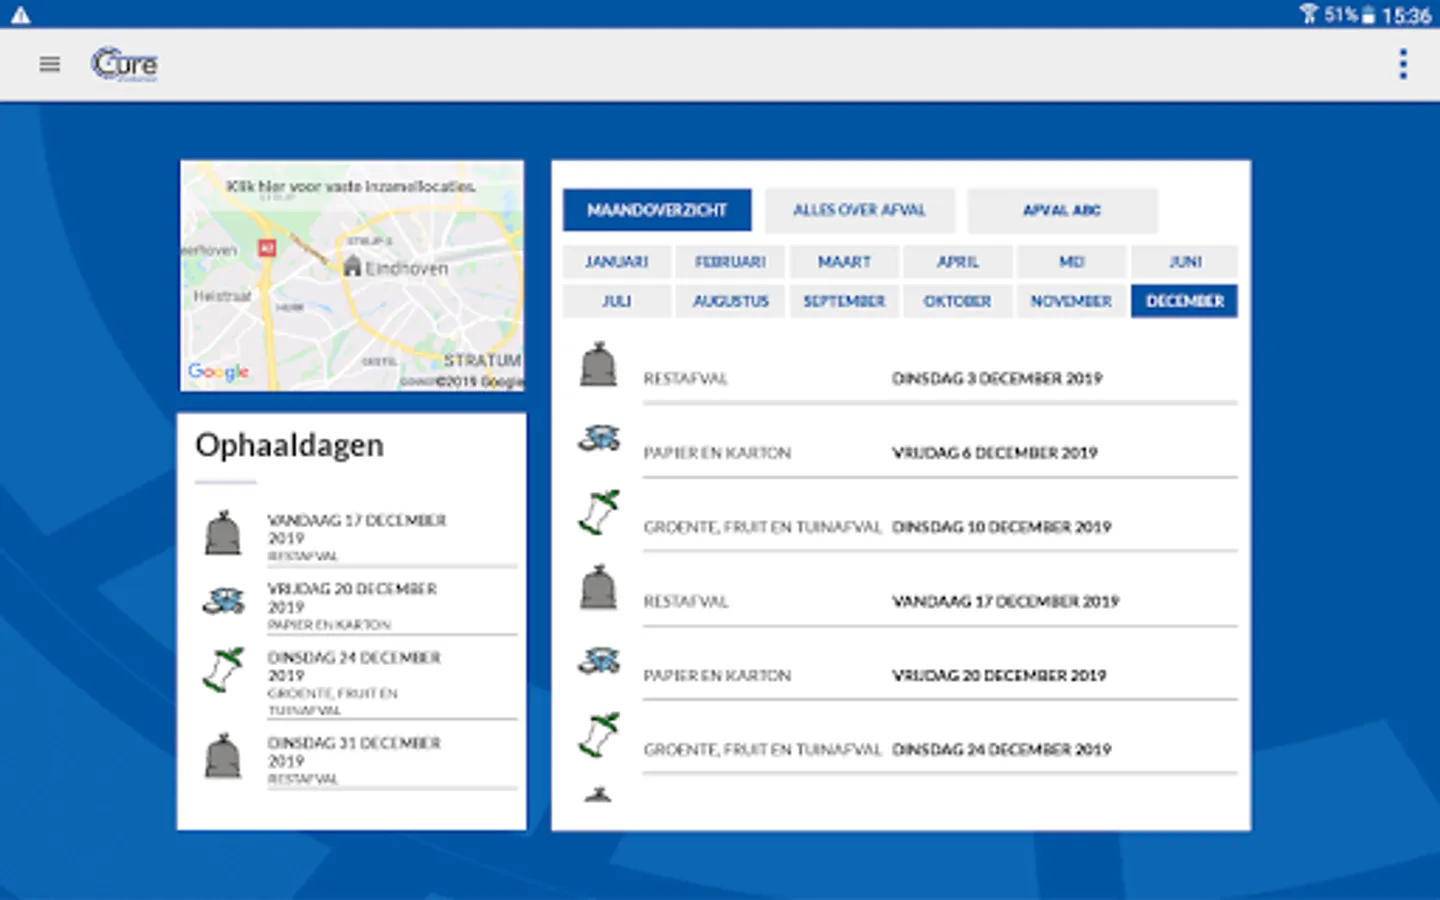The height and width of the screenshot is (900, 1440).
Task: Tap the apple core icon for Dinsdag 24 December 2019 in month list
Action: 598,735
